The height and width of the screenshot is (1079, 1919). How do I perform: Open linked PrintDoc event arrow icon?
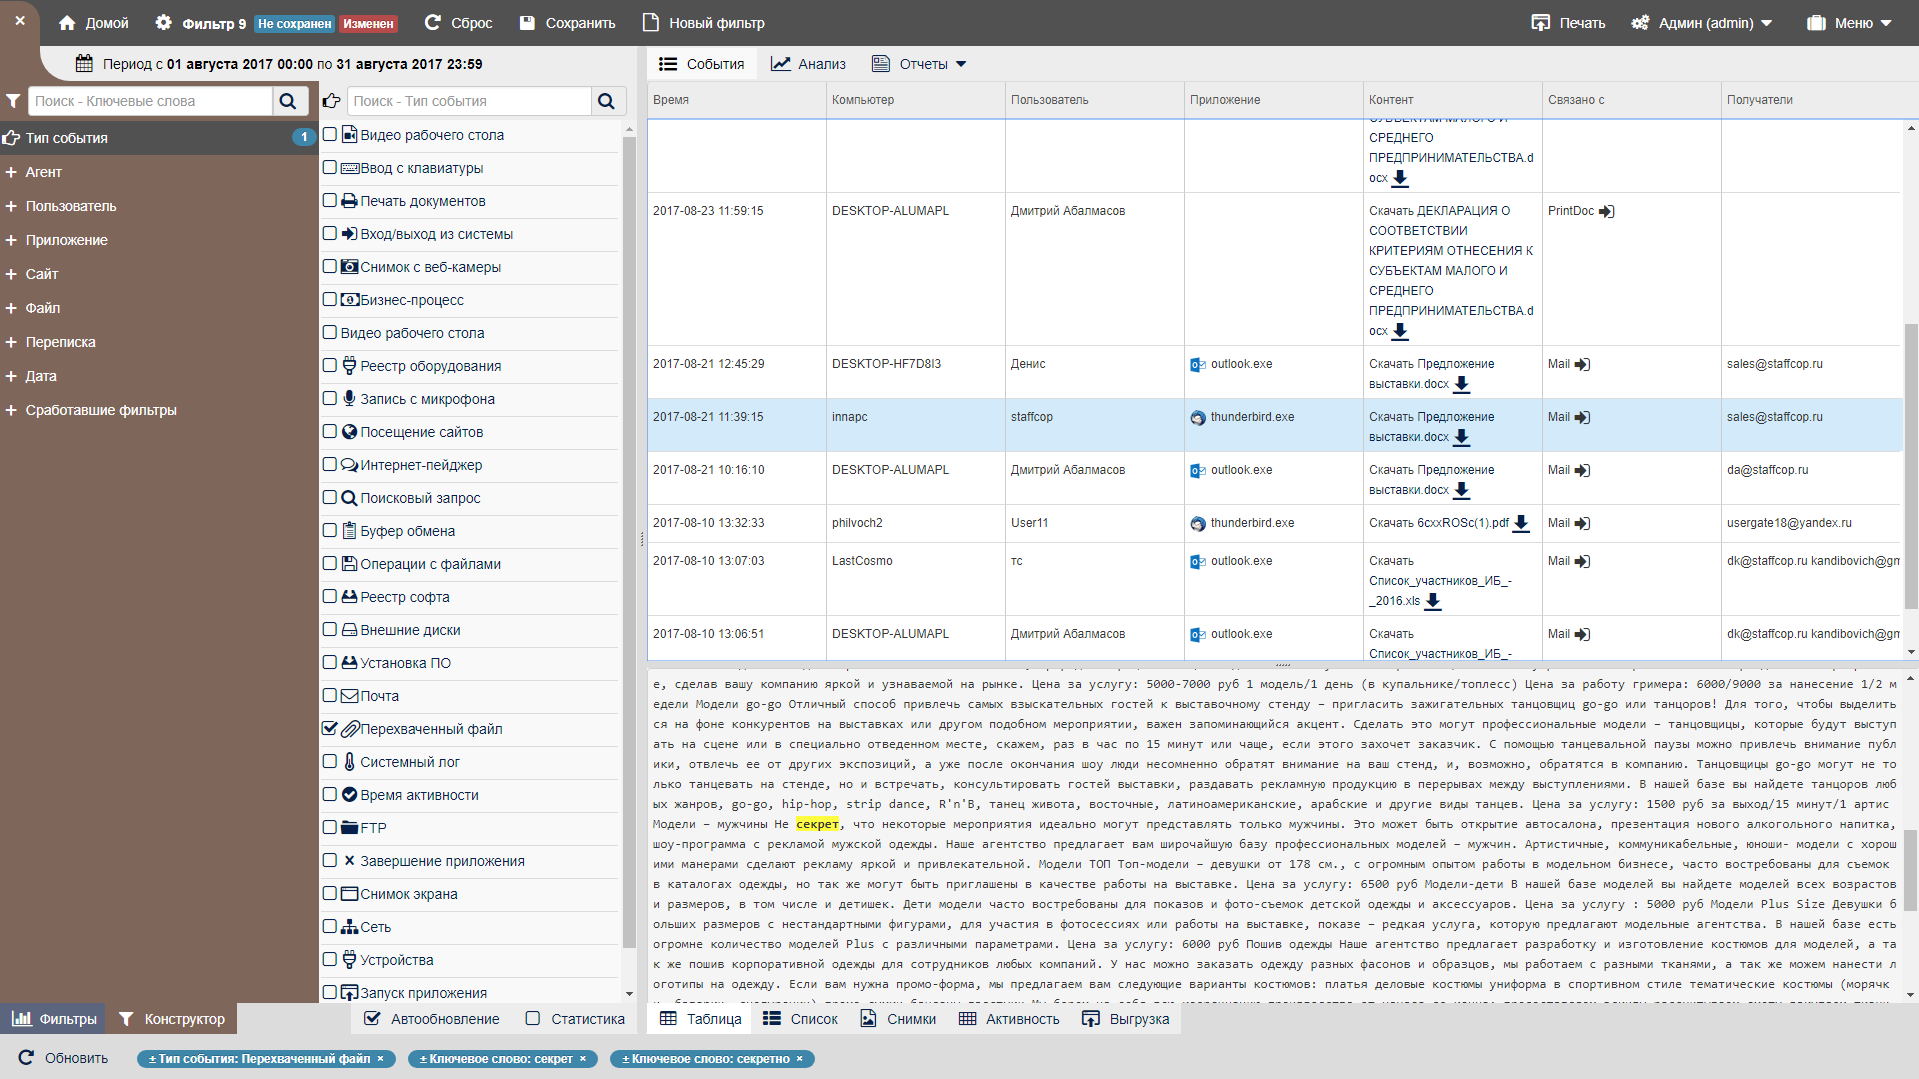(1606, 212)
